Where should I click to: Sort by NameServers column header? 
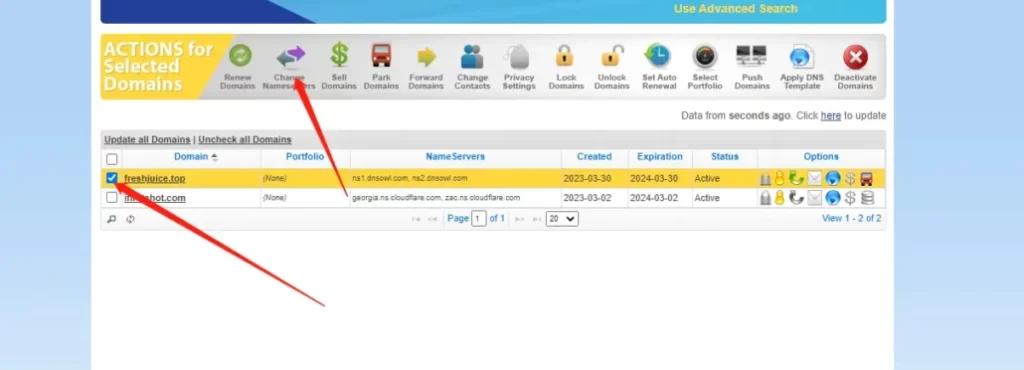tap(455, 157)
